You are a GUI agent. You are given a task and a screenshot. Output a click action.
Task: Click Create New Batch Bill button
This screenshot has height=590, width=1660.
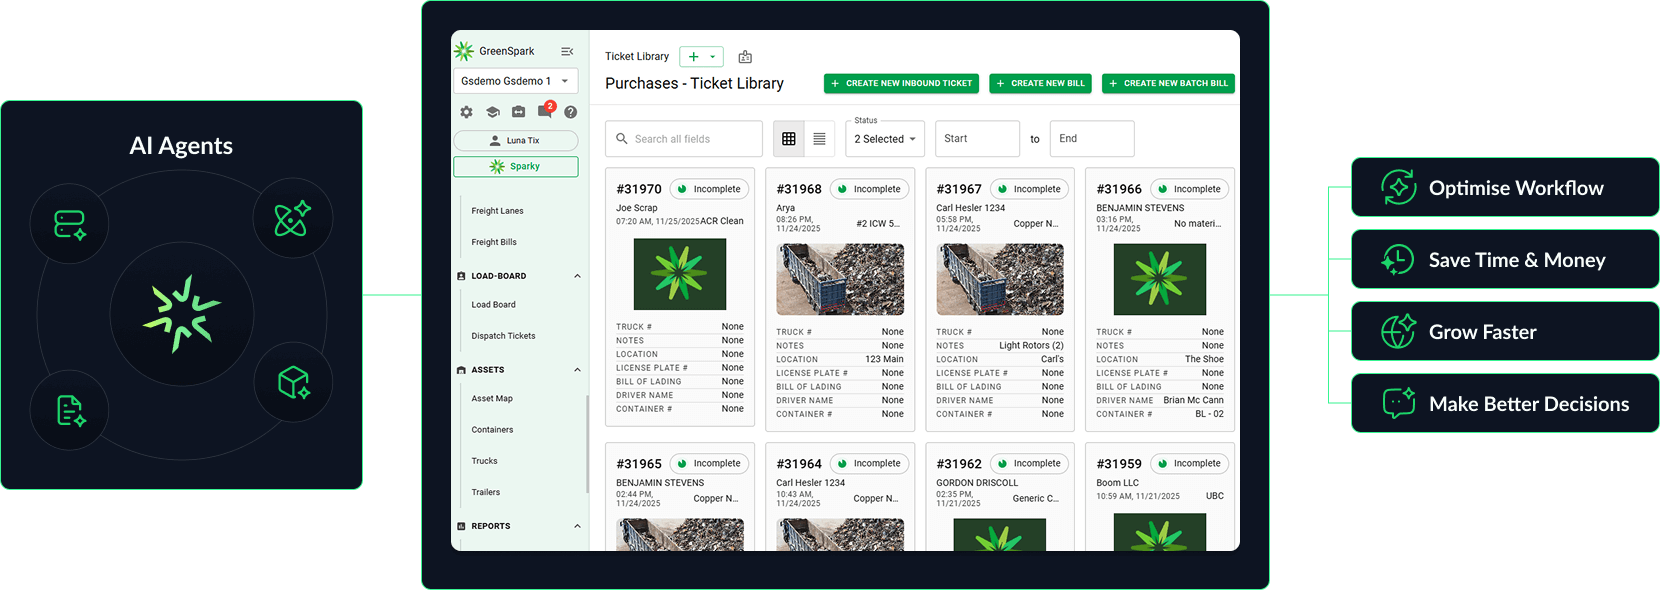pos(1168,83)
